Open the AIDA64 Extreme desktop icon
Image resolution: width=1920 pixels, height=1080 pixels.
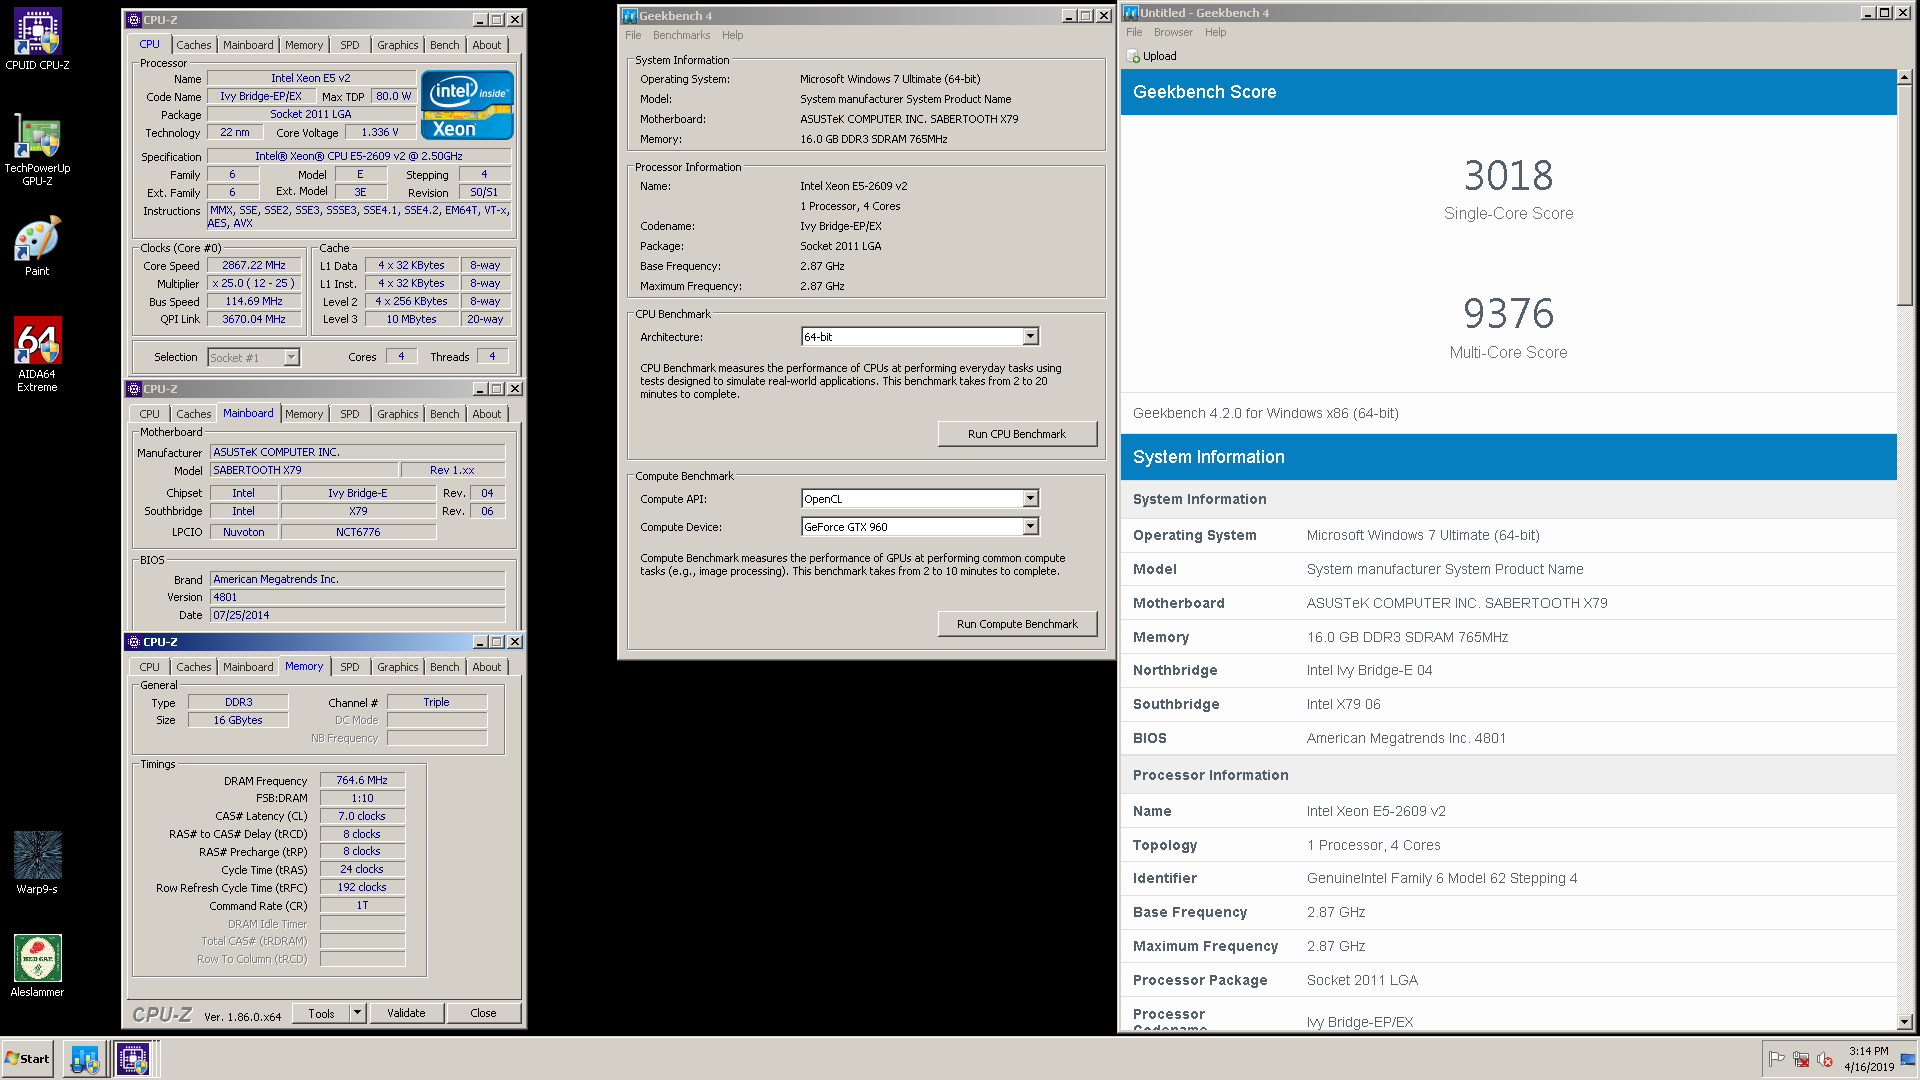37,354
